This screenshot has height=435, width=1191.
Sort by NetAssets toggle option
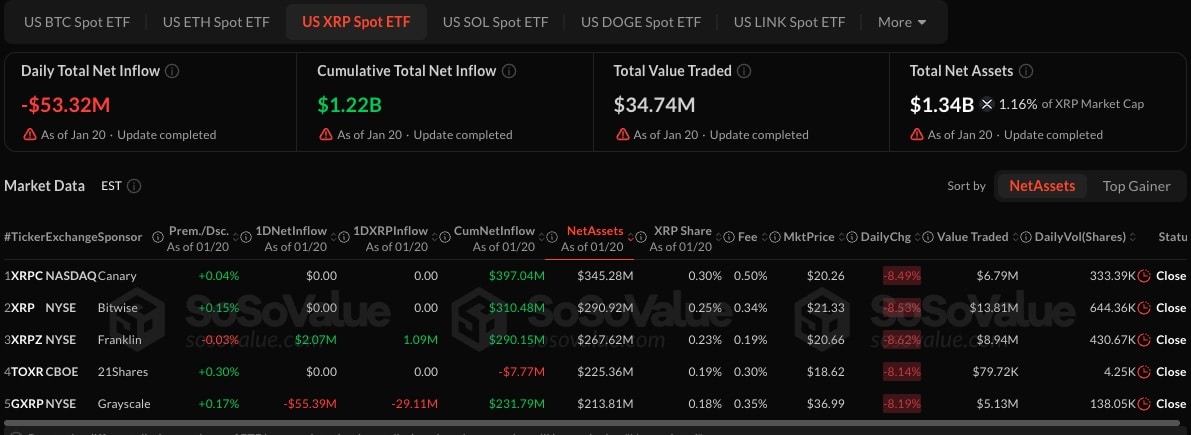(1042, 186)
